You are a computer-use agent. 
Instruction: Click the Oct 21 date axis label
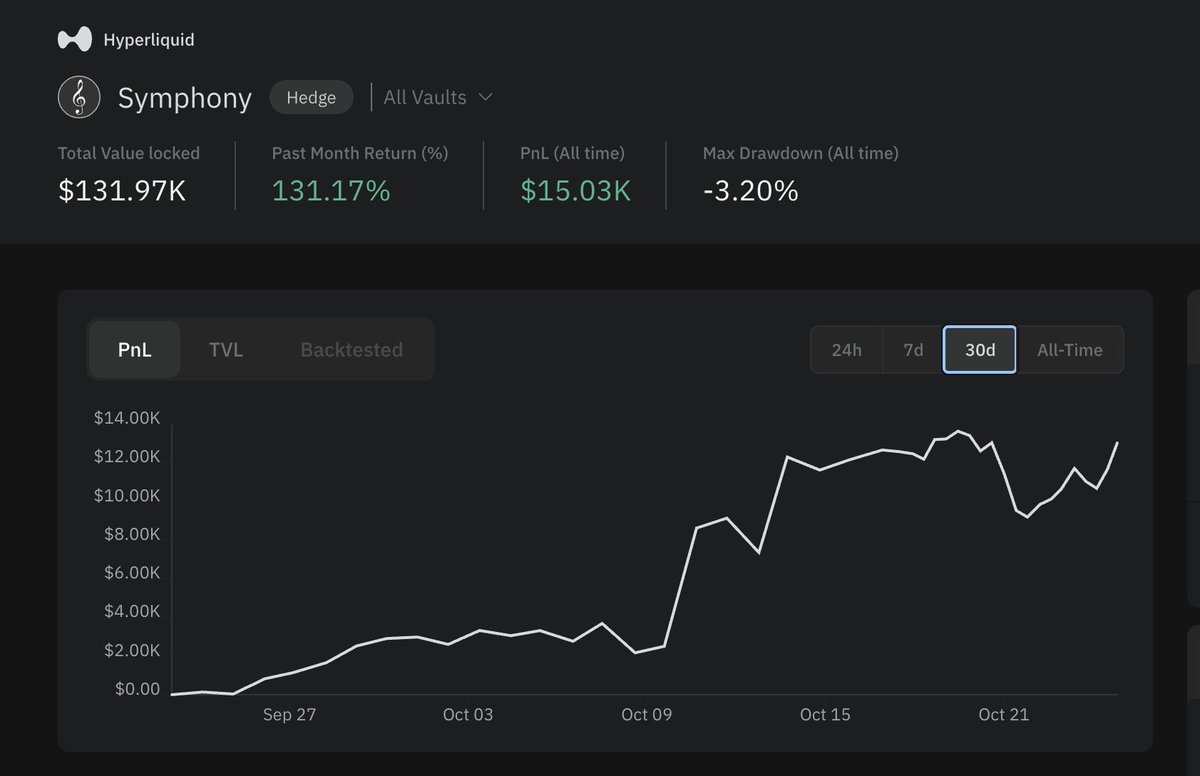coord(1004,714)
